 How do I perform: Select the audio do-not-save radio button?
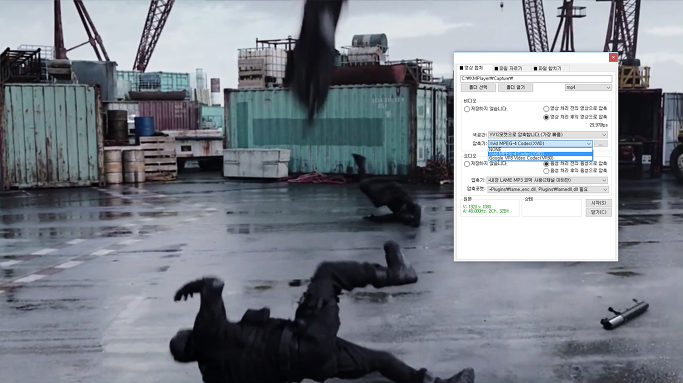point(467,164)
